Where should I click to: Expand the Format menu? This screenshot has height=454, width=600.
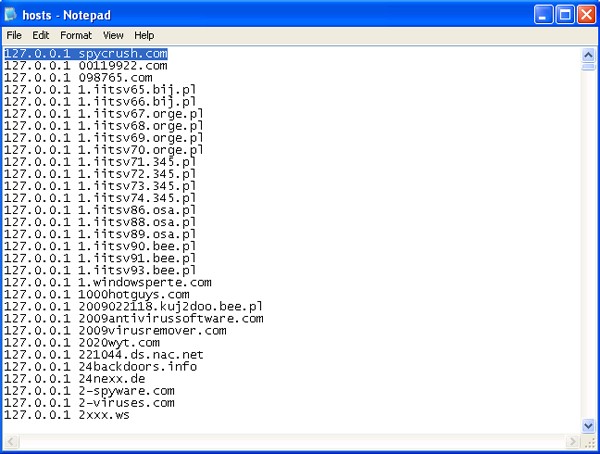[76, 35]
